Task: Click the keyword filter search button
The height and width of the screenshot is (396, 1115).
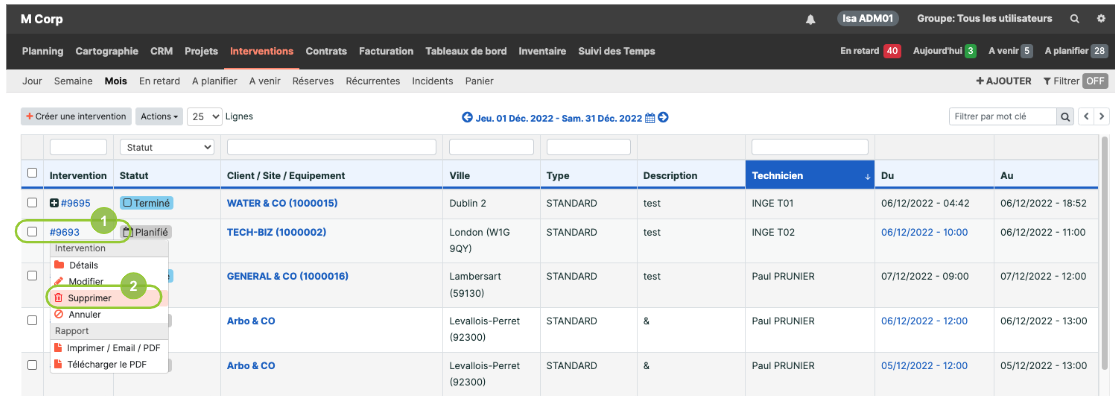Action: (x=1065, y=117)
